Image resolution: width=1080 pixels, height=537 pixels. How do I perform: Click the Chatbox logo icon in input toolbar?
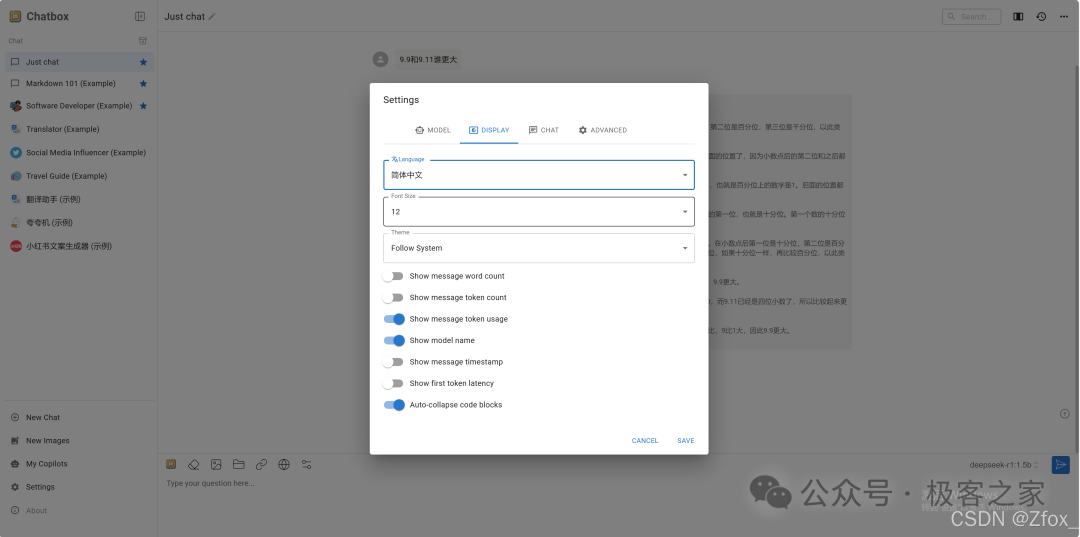coord(172,464)
